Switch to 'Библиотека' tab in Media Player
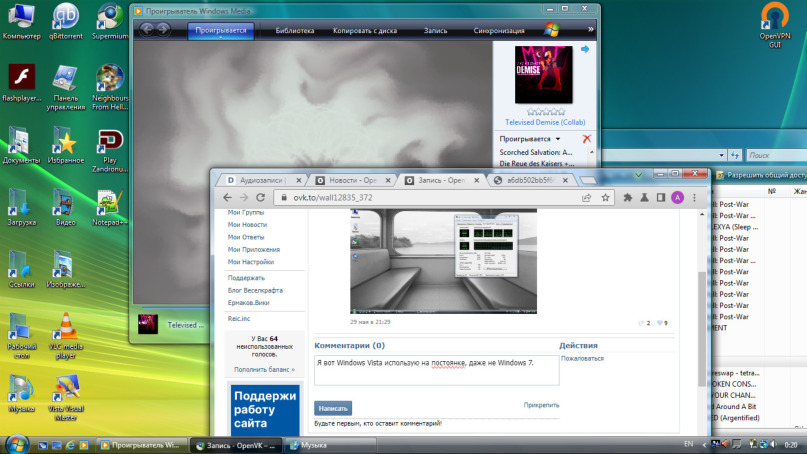Screen dimensions: 807x454 point(294,31)
